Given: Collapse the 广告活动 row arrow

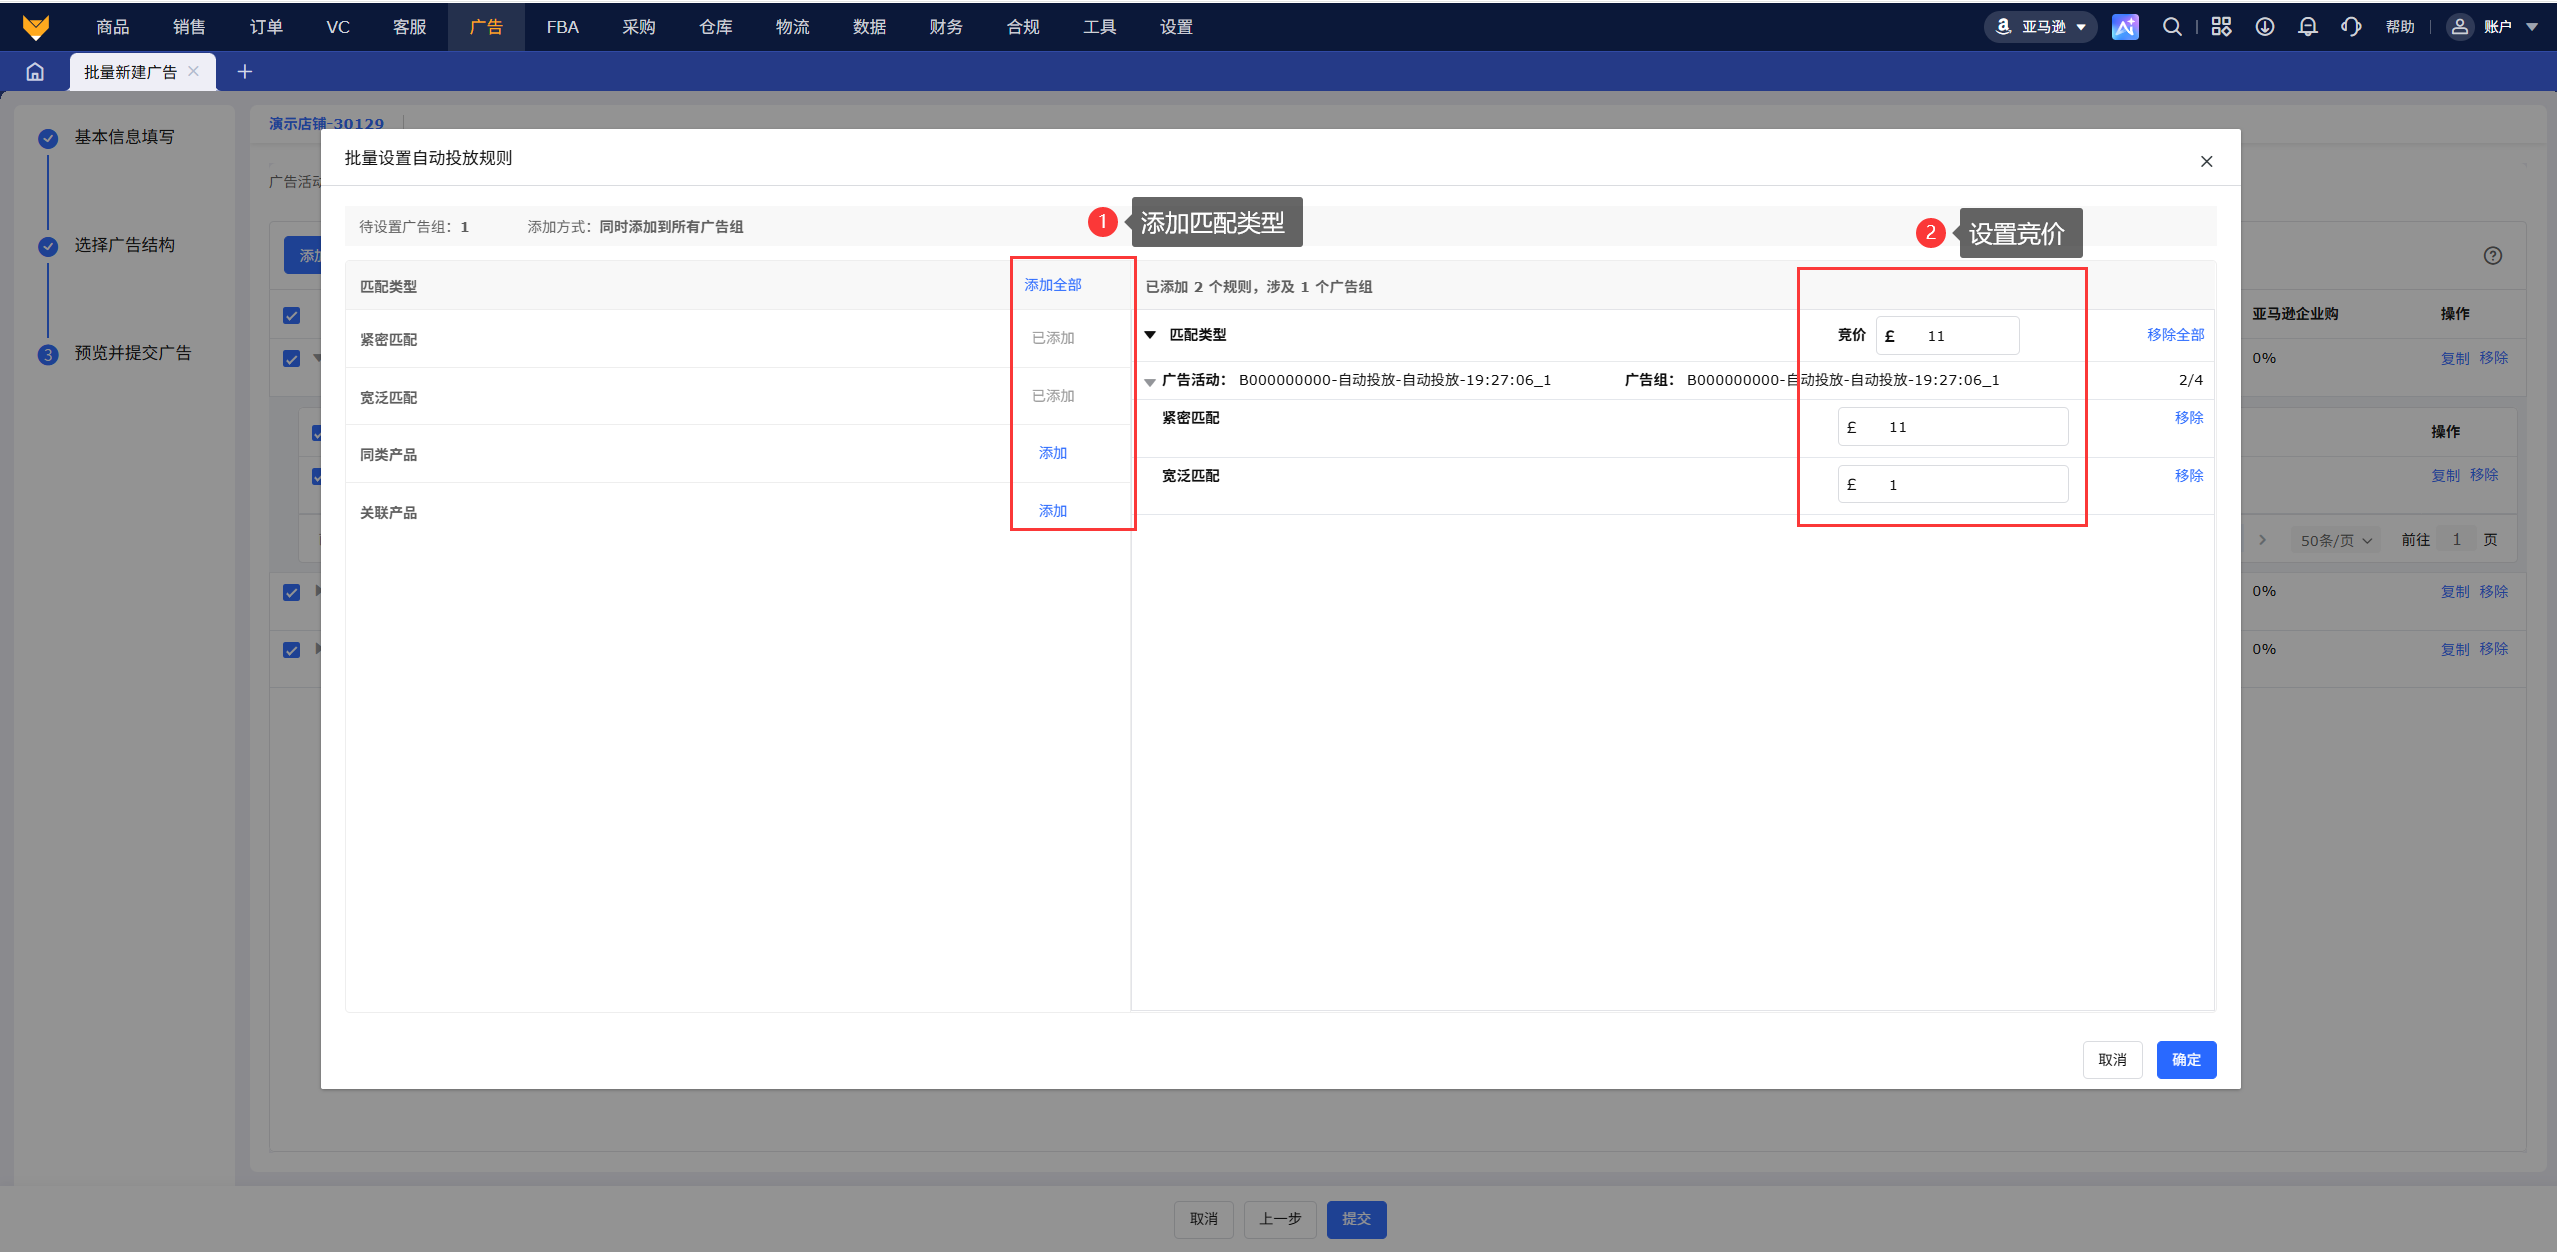Looking at the screenshot, I should pyautogui.click(x=1150, y=381).
